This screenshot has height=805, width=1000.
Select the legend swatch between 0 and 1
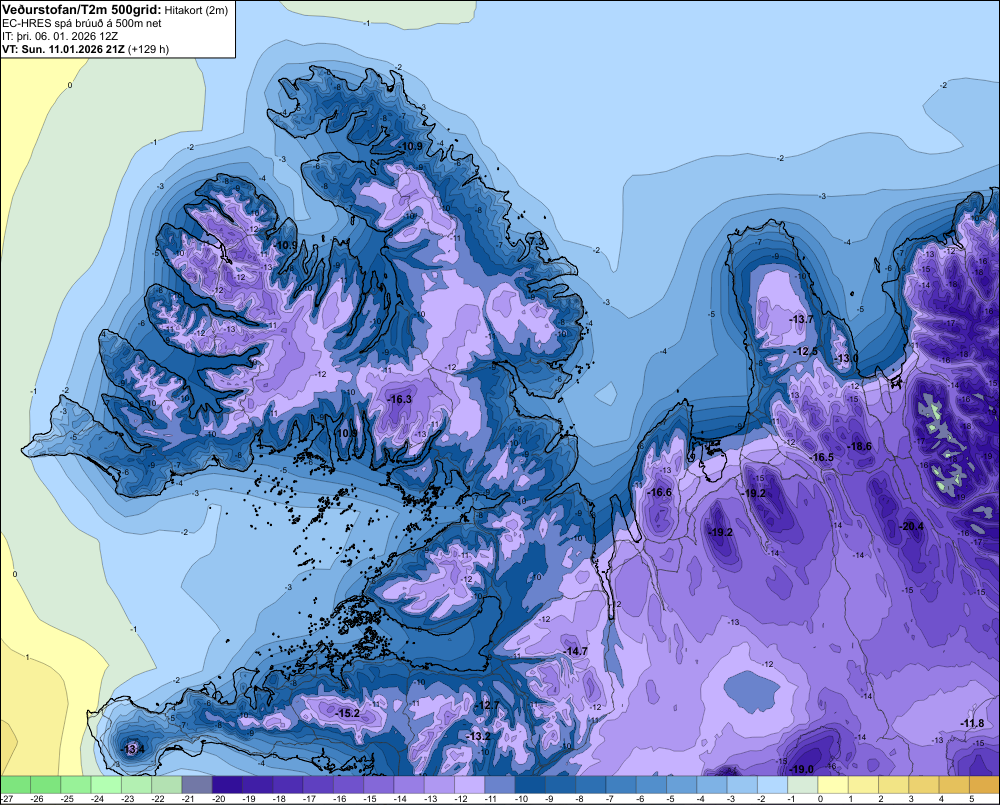coord(834,784)
